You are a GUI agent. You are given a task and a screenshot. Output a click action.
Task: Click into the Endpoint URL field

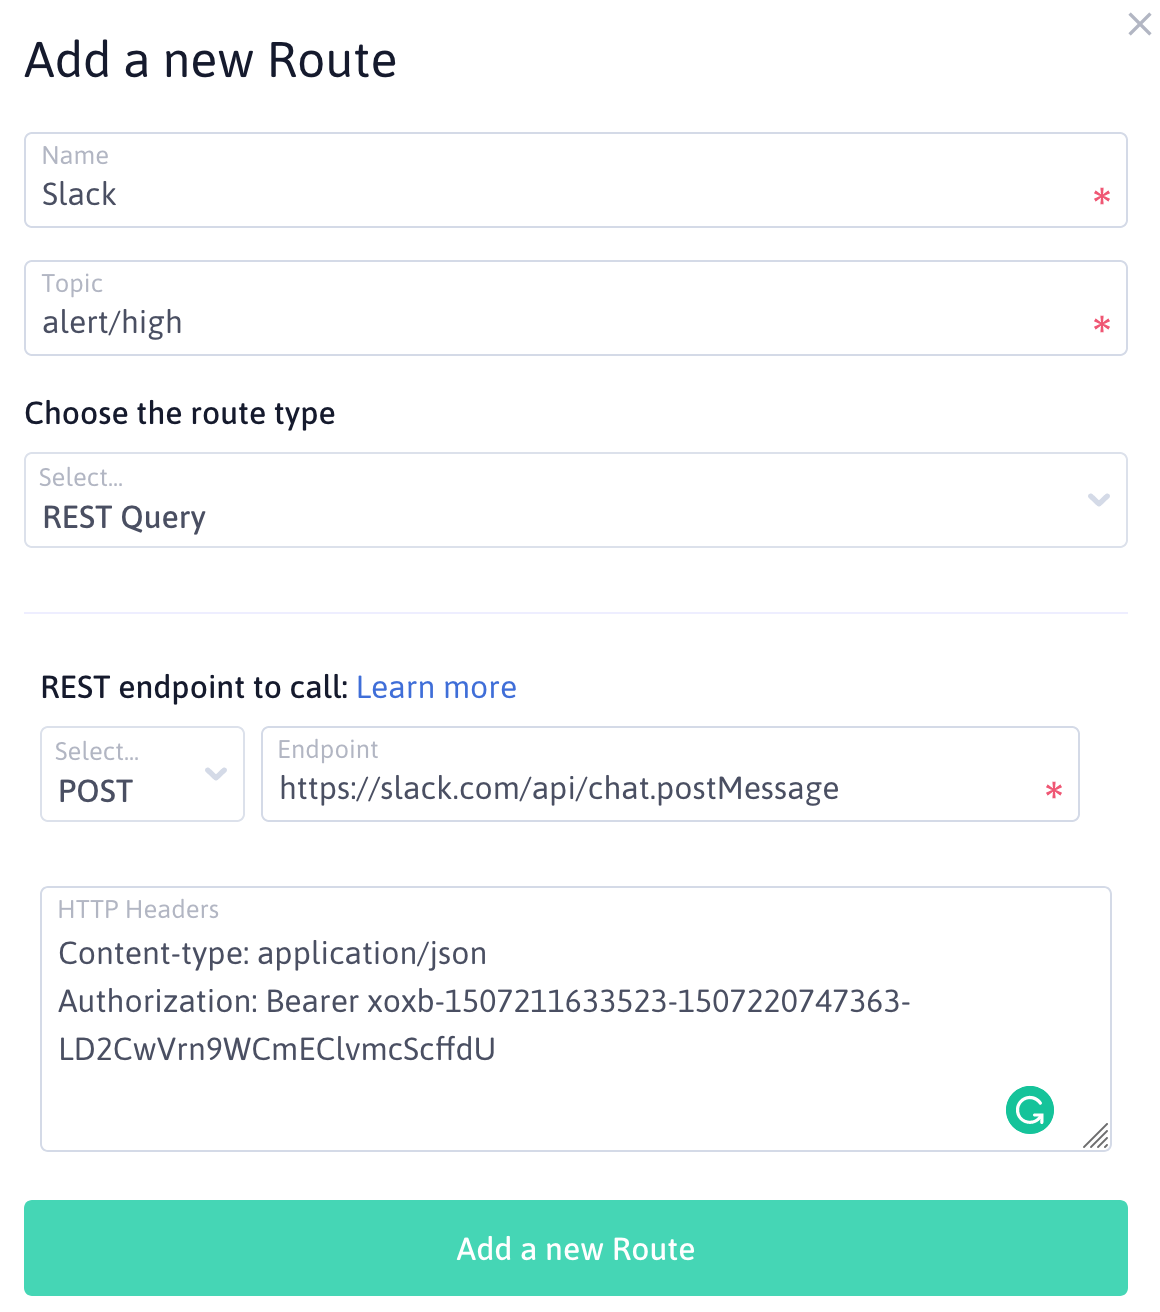click(x=650, y=789)
